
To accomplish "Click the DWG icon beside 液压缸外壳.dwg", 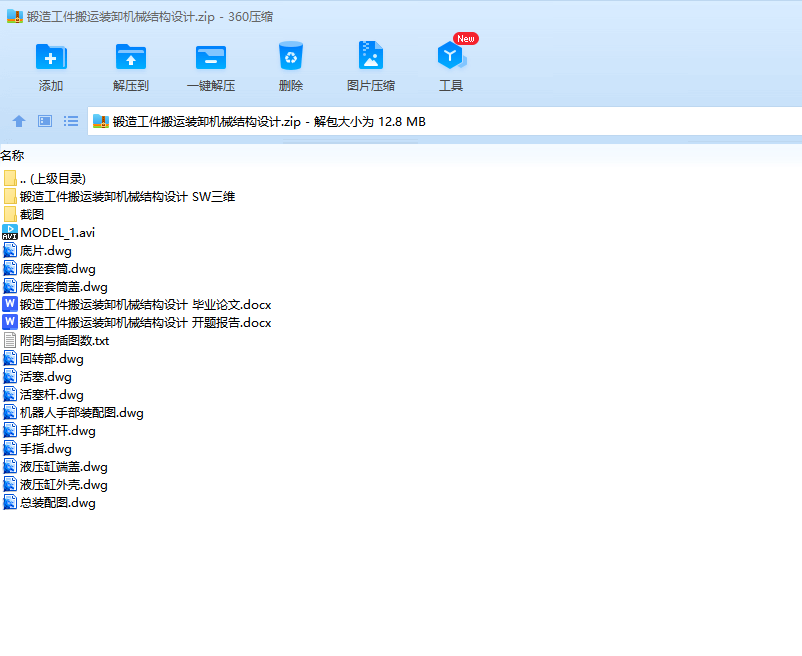I will click(10, 484).
